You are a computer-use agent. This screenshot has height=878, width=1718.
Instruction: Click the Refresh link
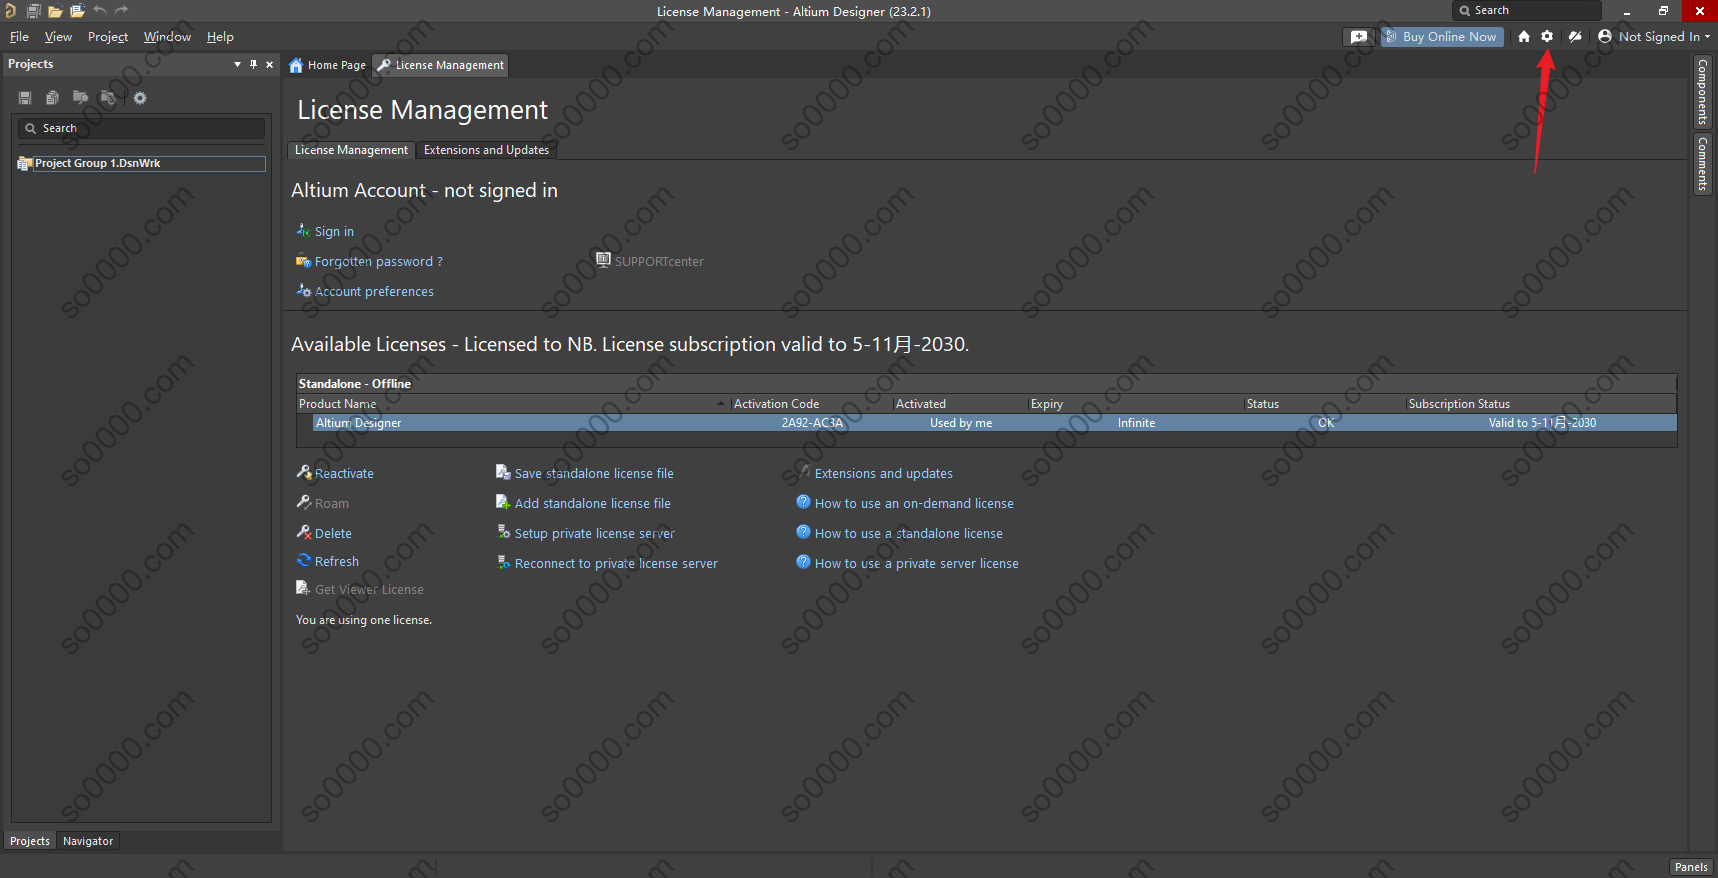coord(337,561)
